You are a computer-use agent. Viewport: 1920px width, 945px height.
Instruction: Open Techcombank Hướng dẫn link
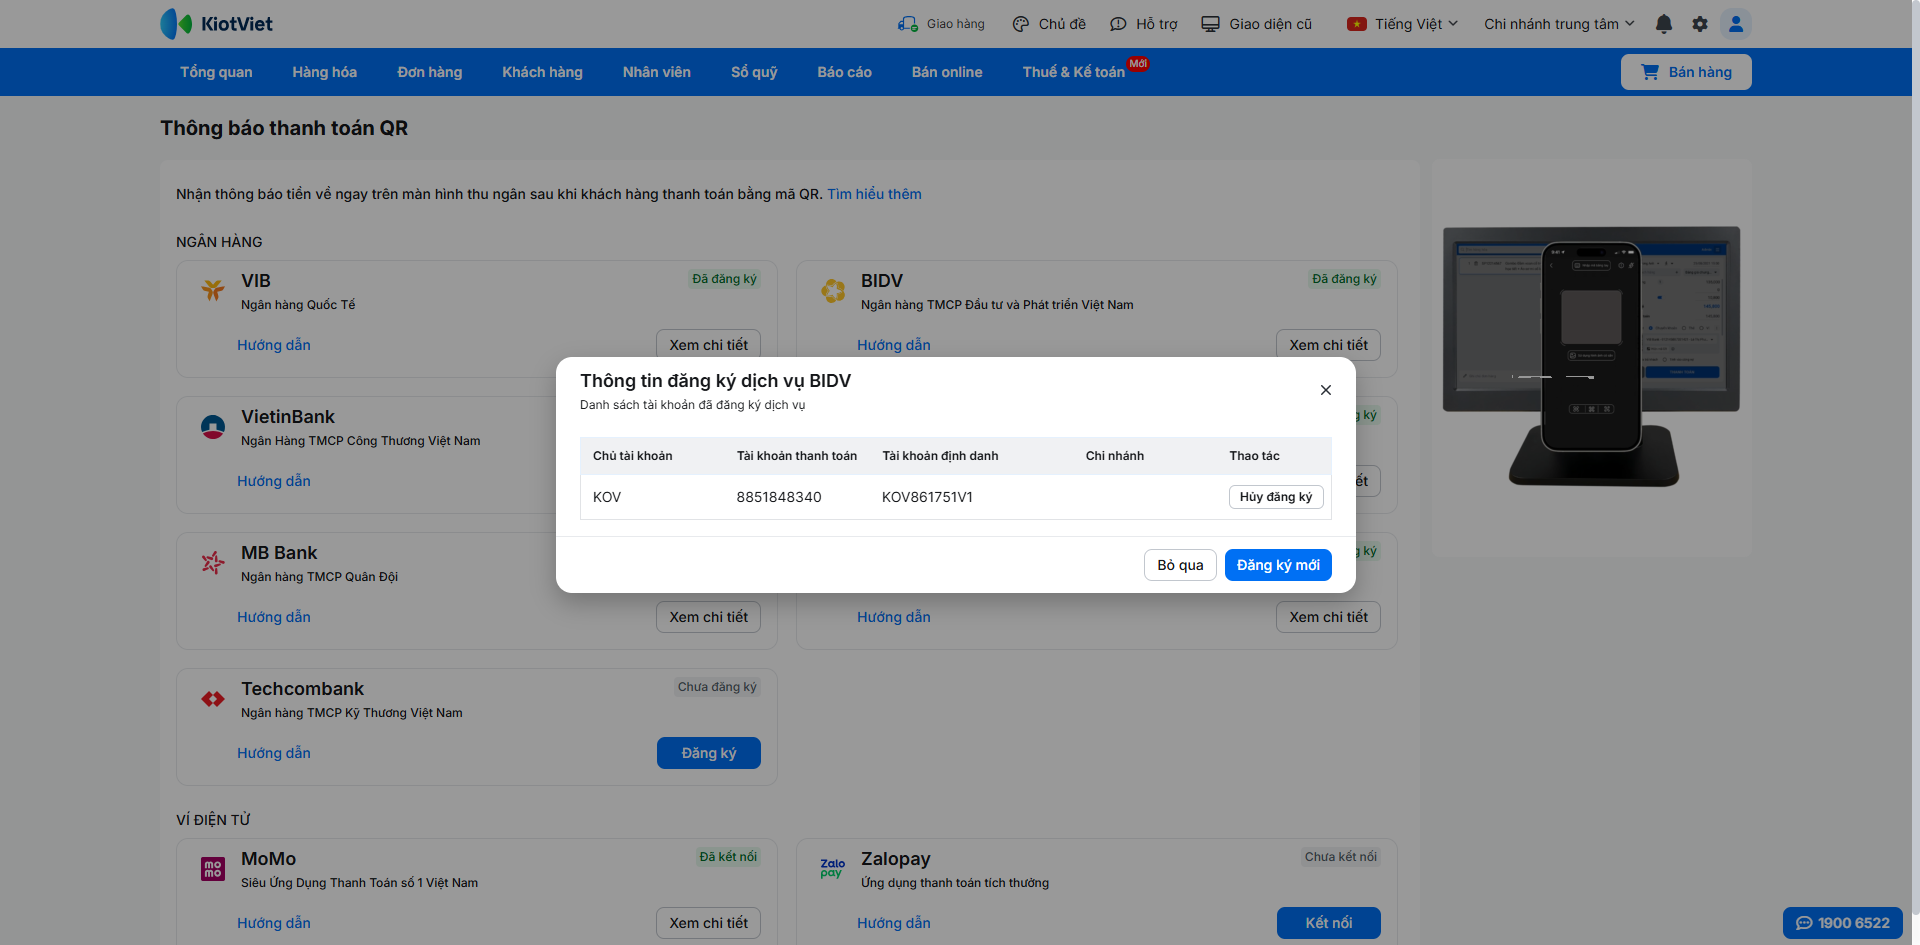coord(274,753)
